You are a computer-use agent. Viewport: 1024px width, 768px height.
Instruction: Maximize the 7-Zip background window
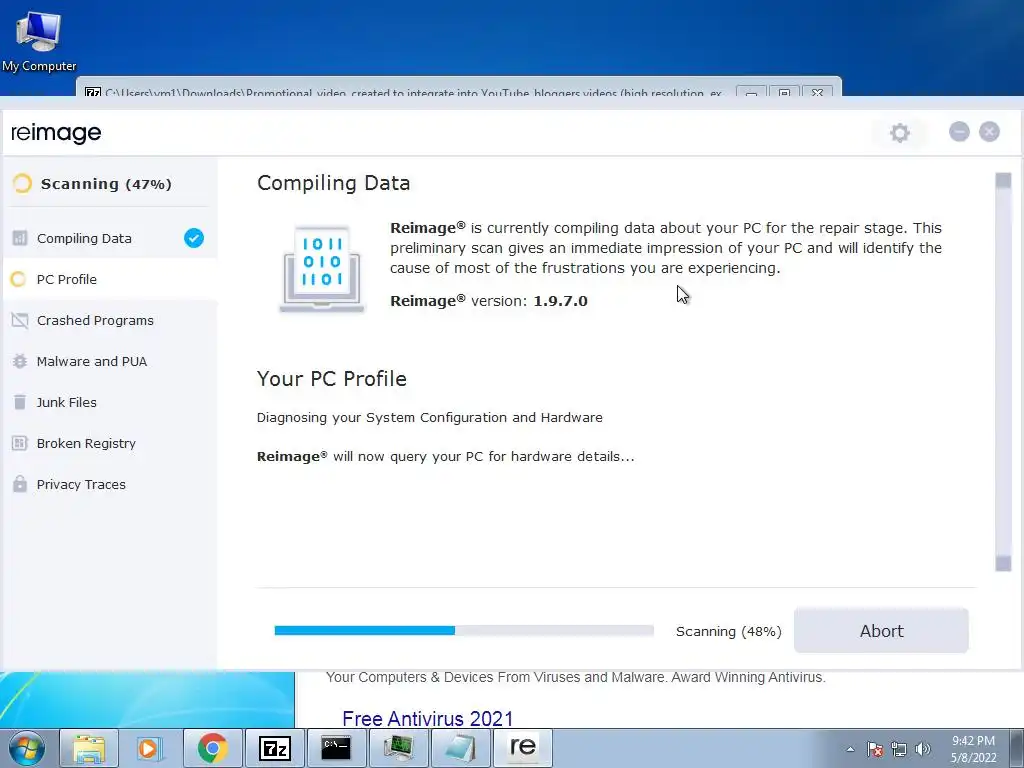tap(784, 92)
